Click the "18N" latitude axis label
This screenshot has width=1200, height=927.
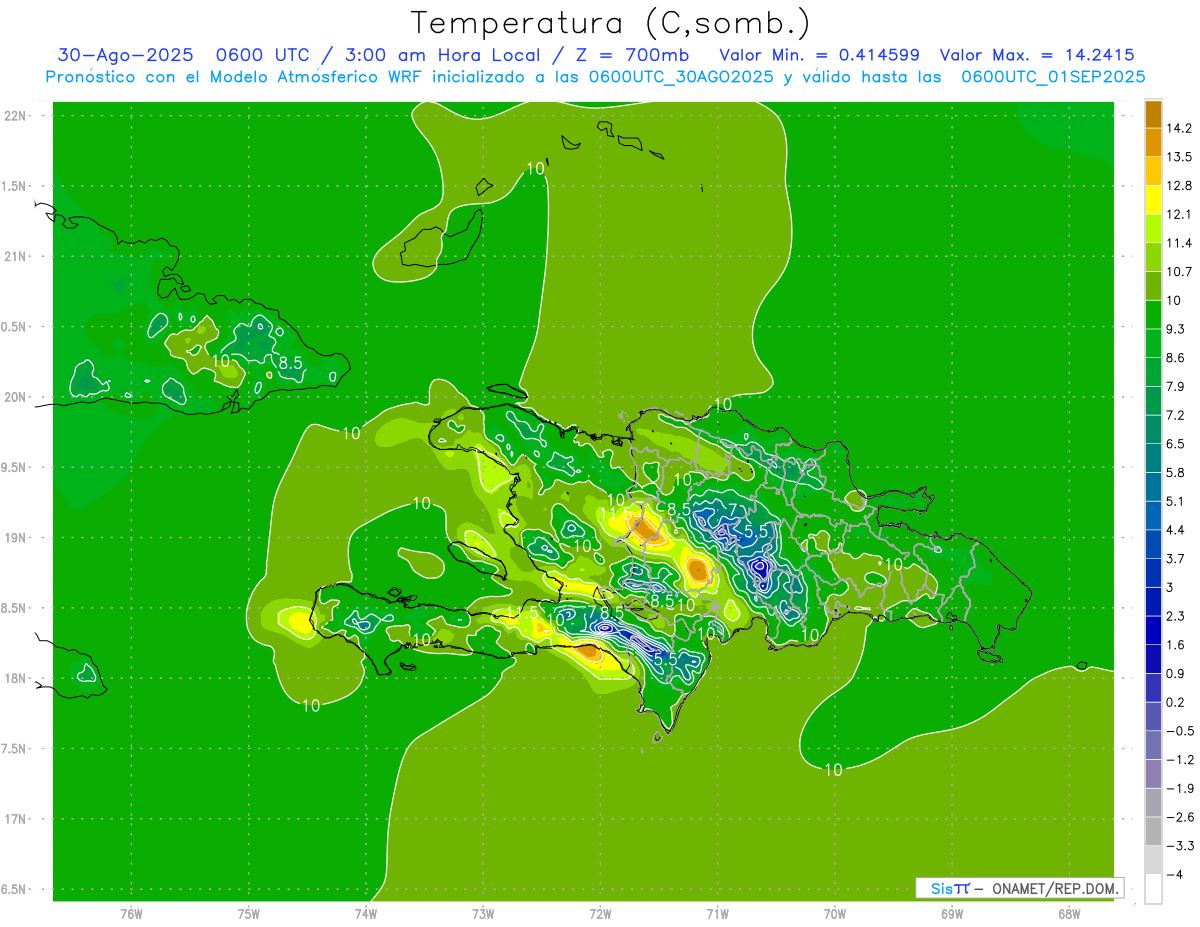point(15,679)
